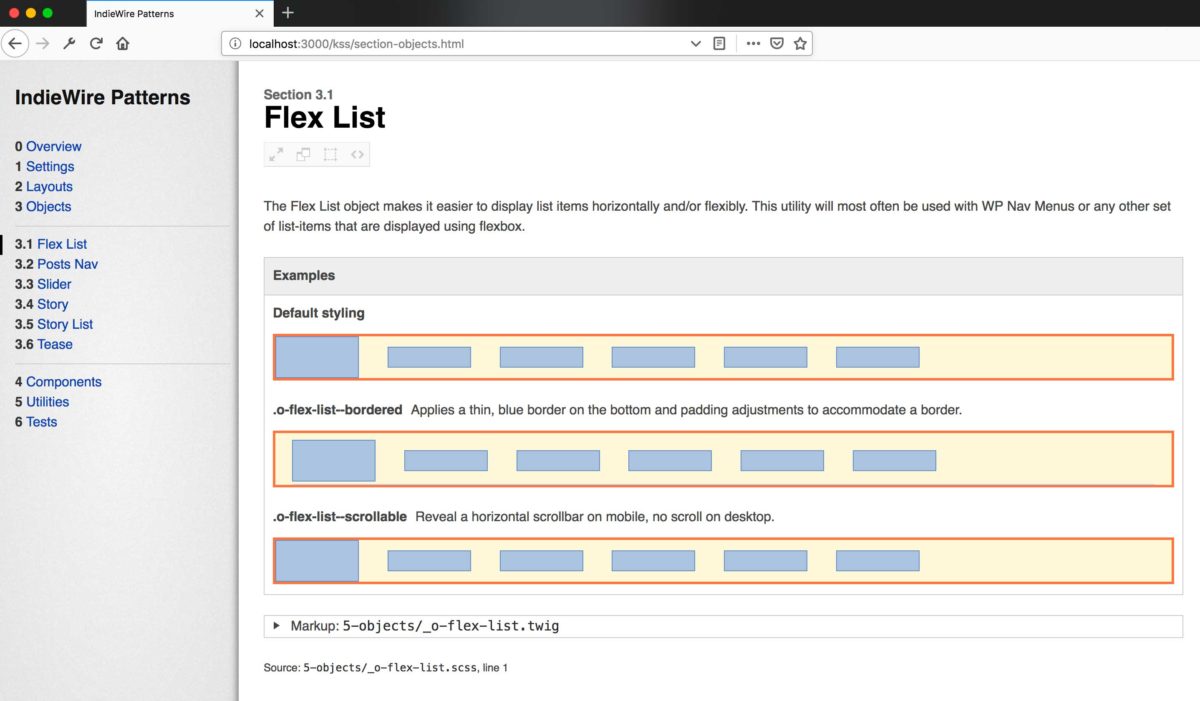Open address bar history dropdown arrow

tap(696, 44)
